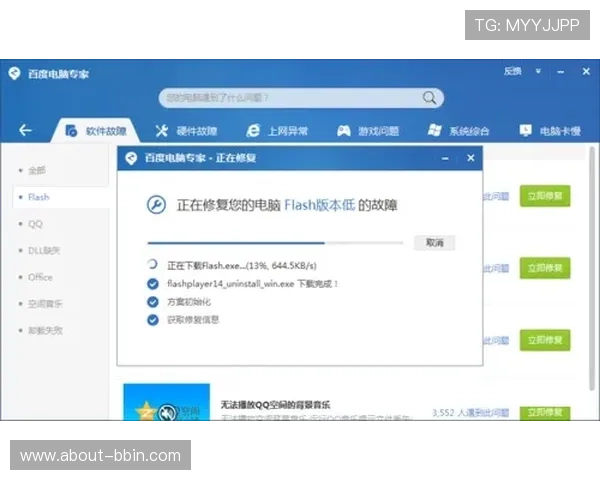Click the 3,552 人遇到此问题 text

tap(471, 413)
